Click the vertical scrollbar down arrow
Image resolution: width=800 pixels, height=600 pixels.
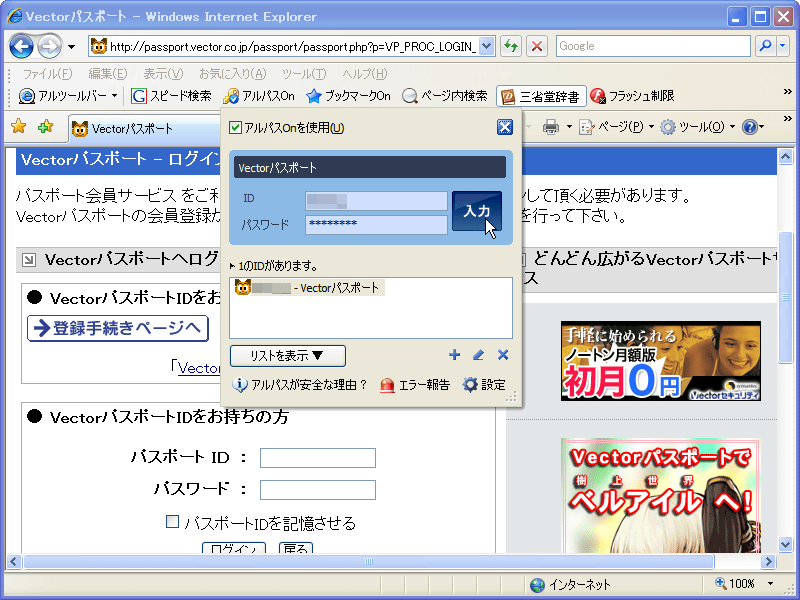pos(785,544)
